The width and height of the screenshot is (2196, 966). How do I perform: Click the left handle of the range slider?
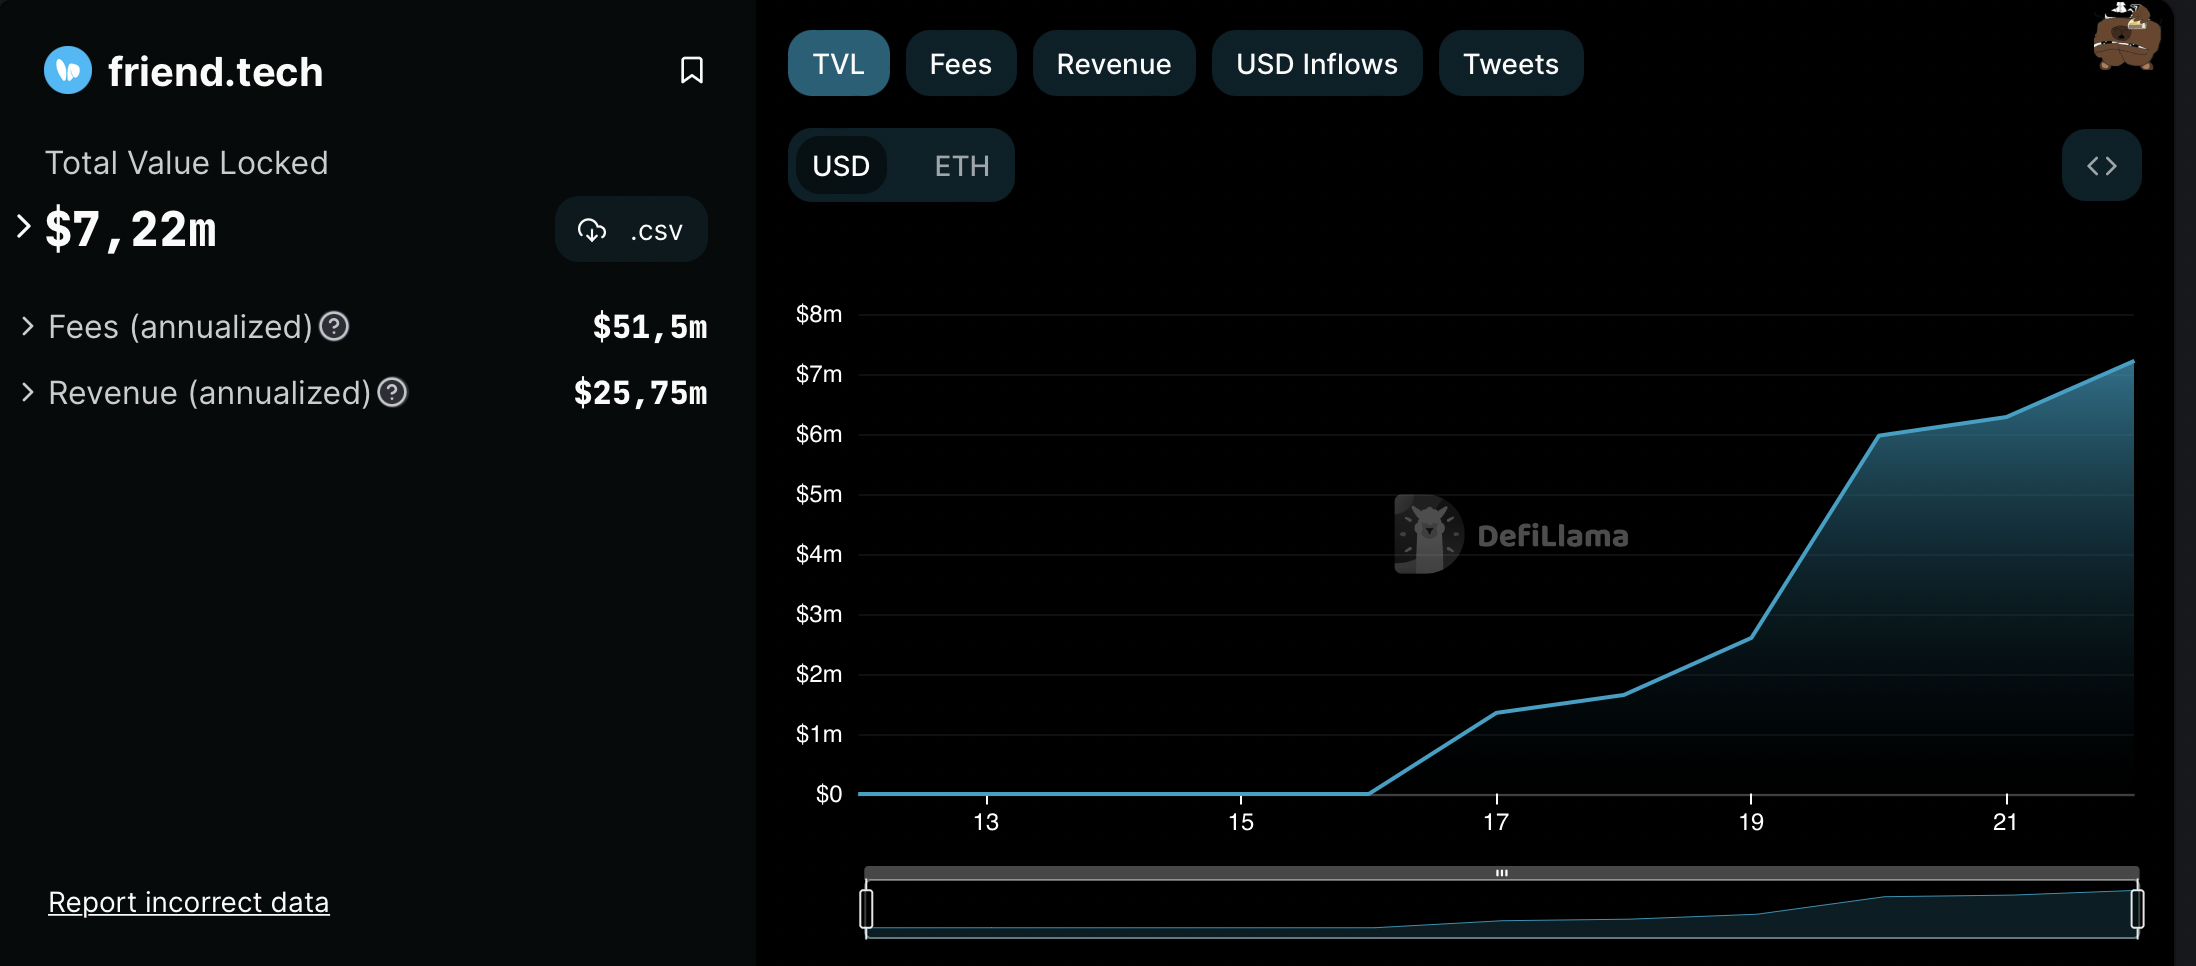(866, 908)
